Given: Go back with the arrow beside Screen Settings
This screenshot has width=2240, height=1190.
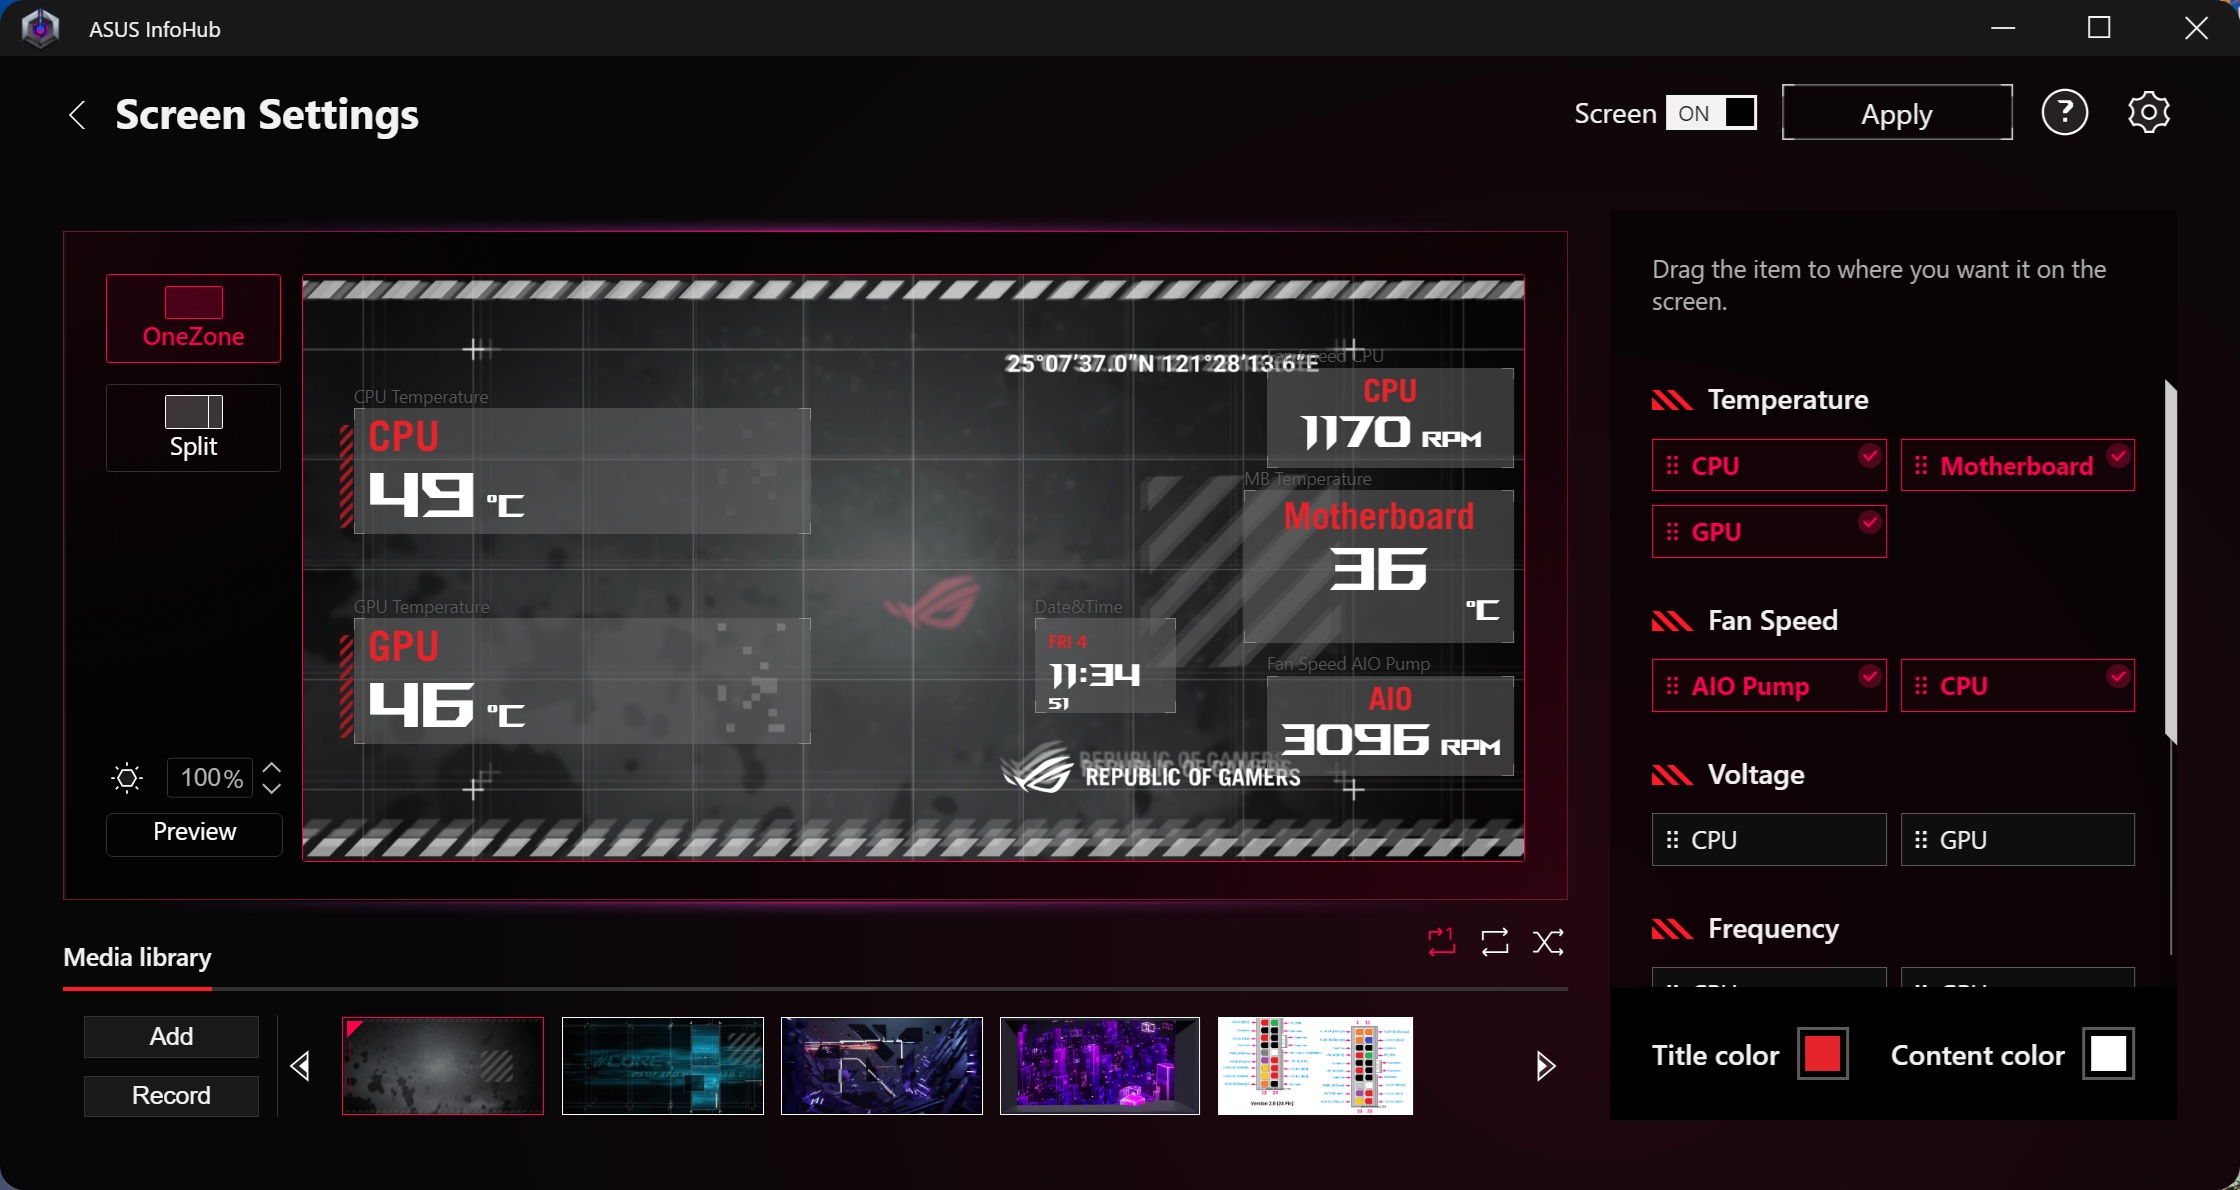Looking at the screenshot, I should (77, 115).
